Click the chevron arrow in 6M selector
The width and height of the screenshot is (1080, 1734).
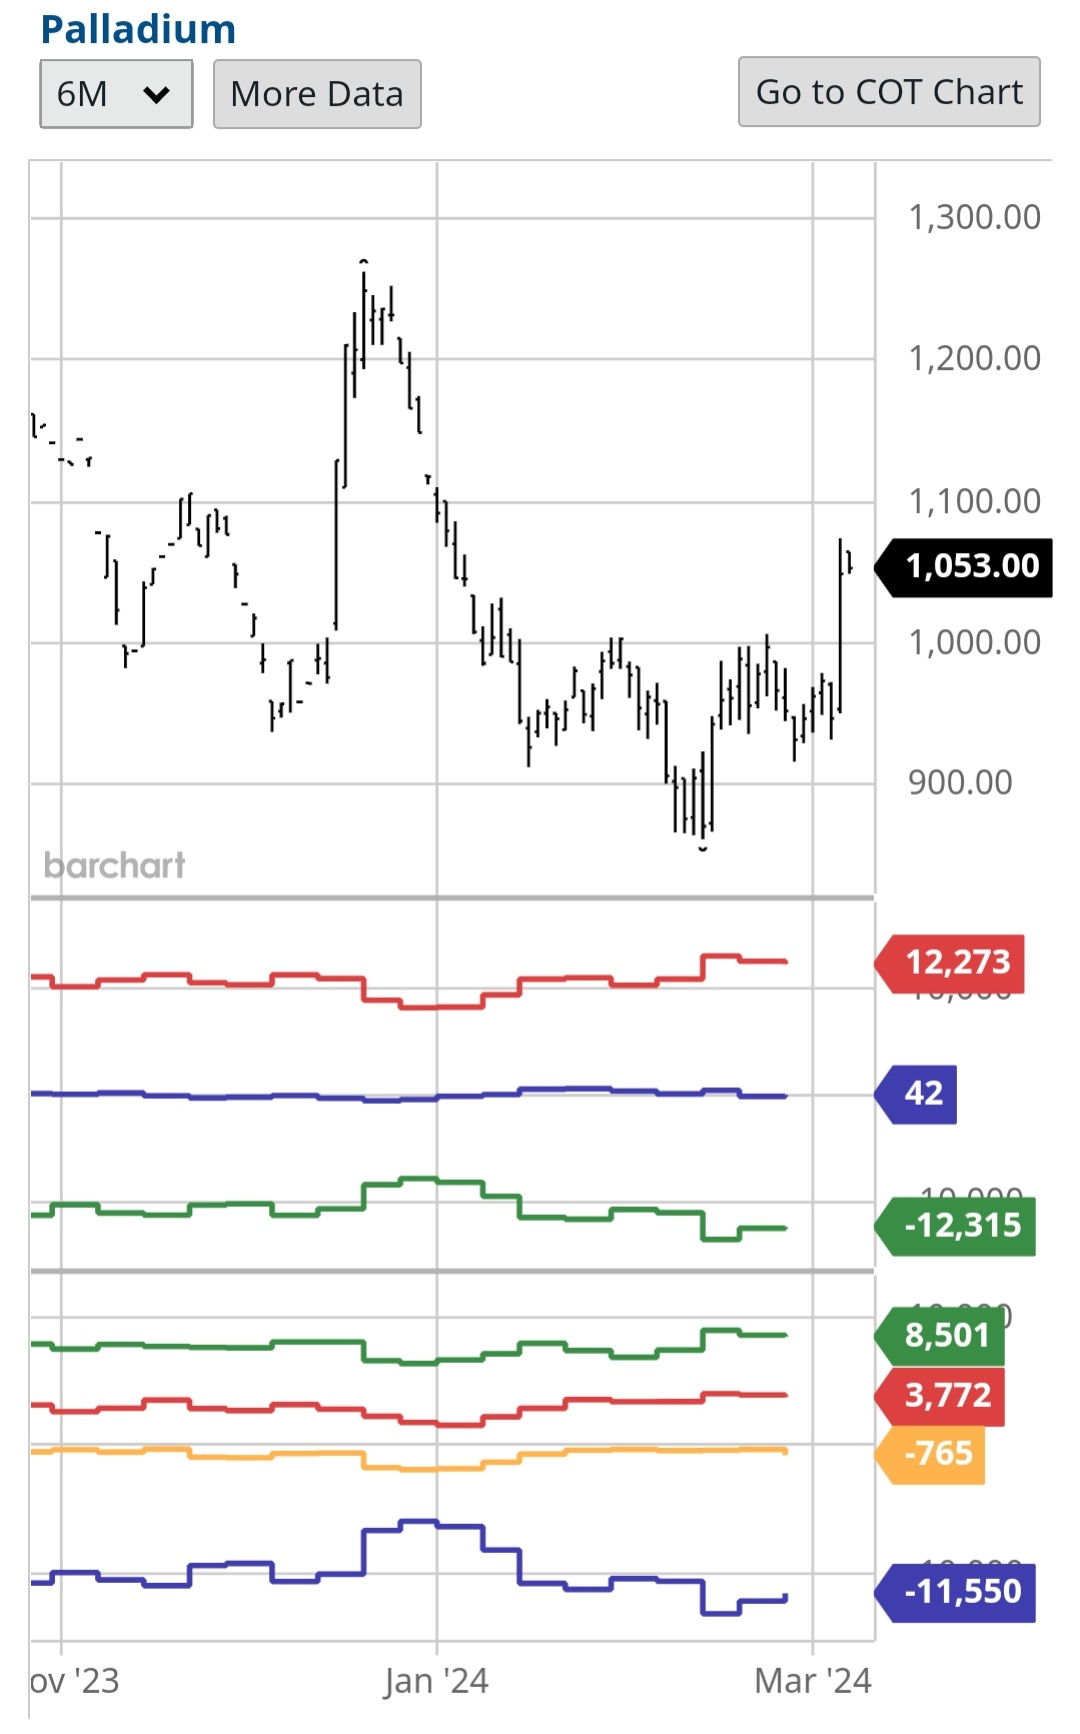157,95
